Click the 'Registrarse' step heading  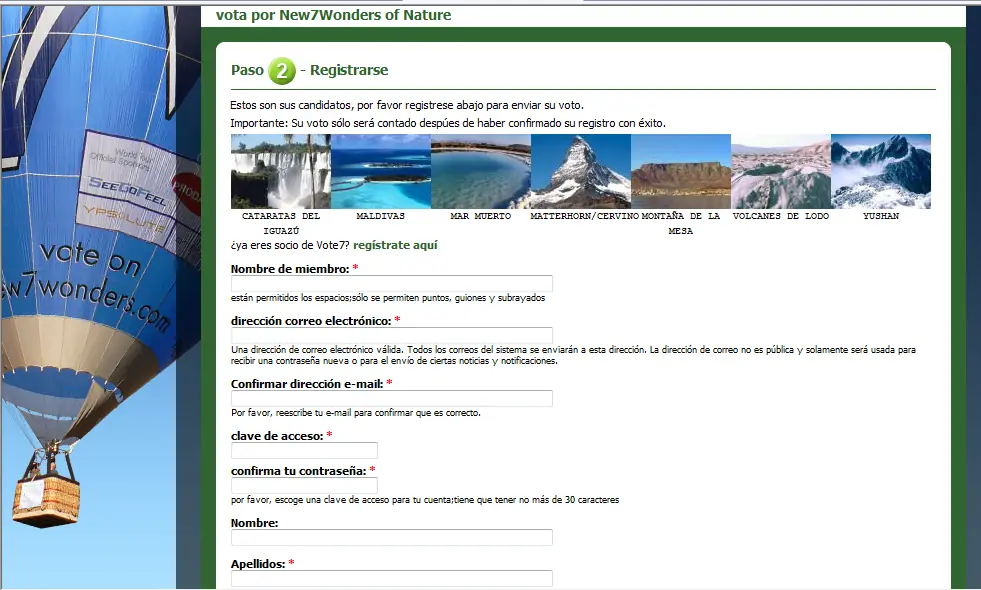click(349, 70)
